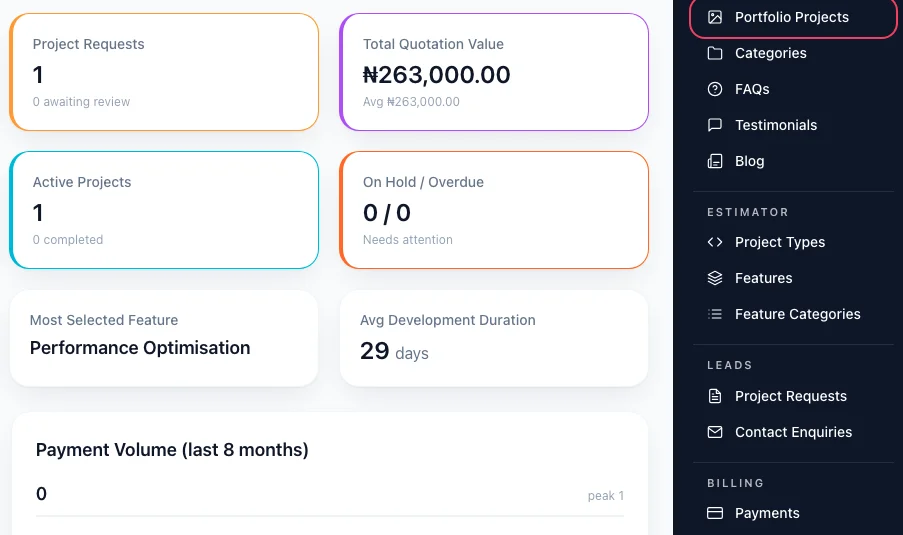Image resolution: width=903 pixels, height=535 pixels.
Task: Click the LEADS section header
Action: tap(730, 365)
